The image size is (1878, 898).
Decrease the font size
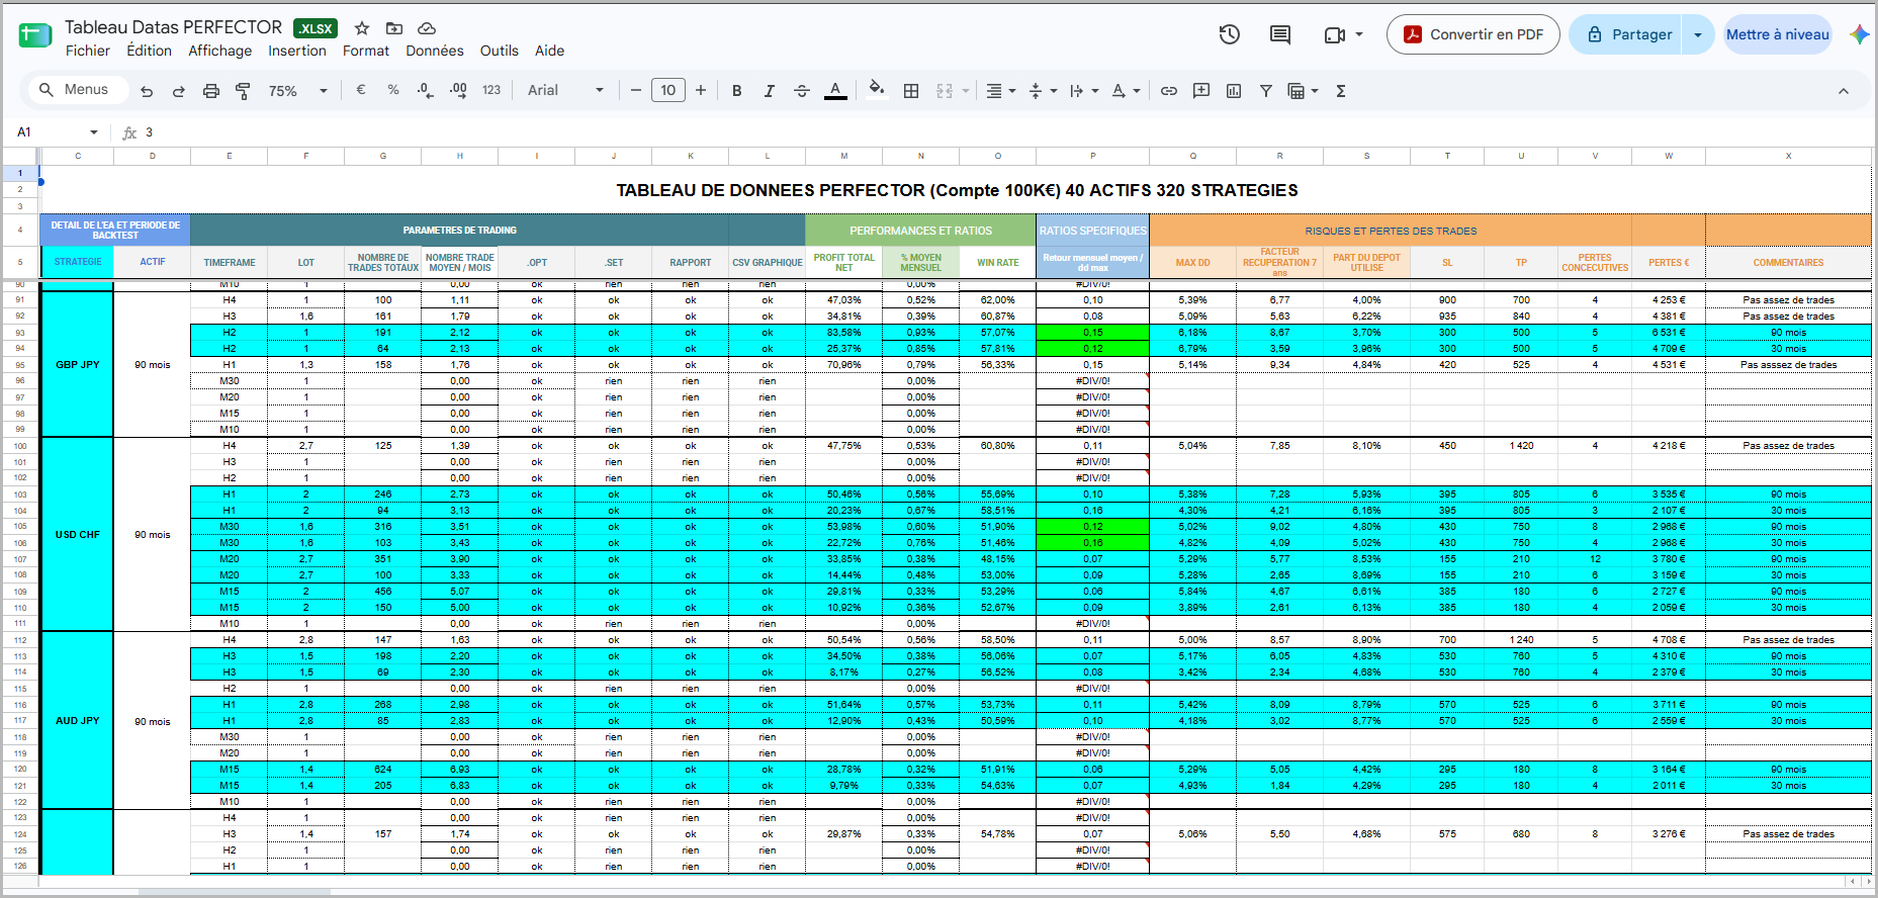(635, 91)
